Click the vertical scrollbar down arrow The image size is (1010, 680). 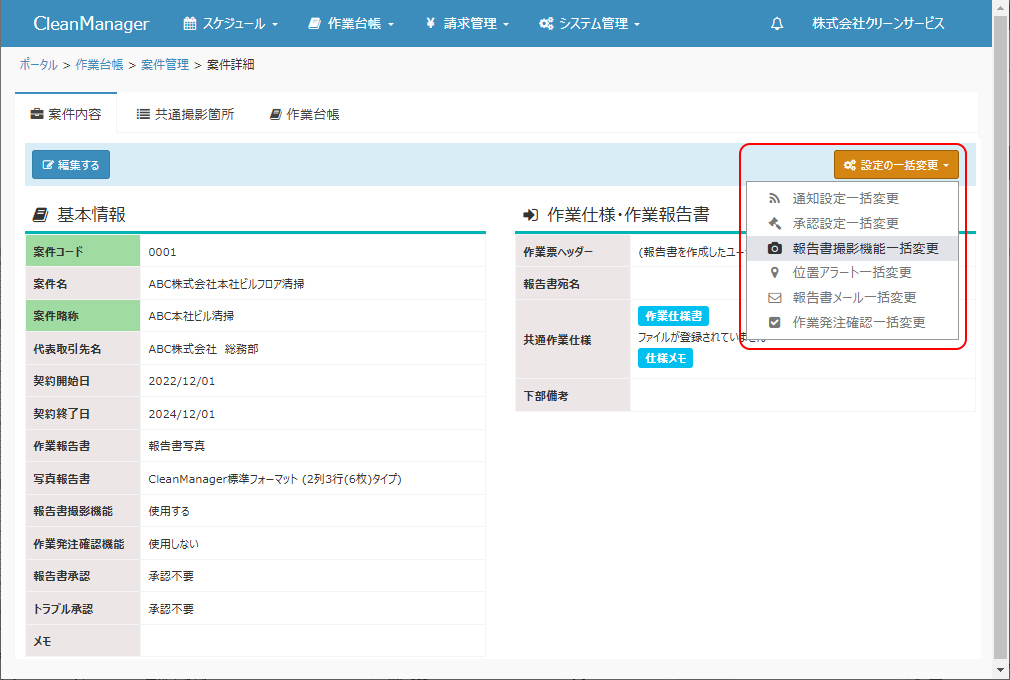coord(1001,669)
